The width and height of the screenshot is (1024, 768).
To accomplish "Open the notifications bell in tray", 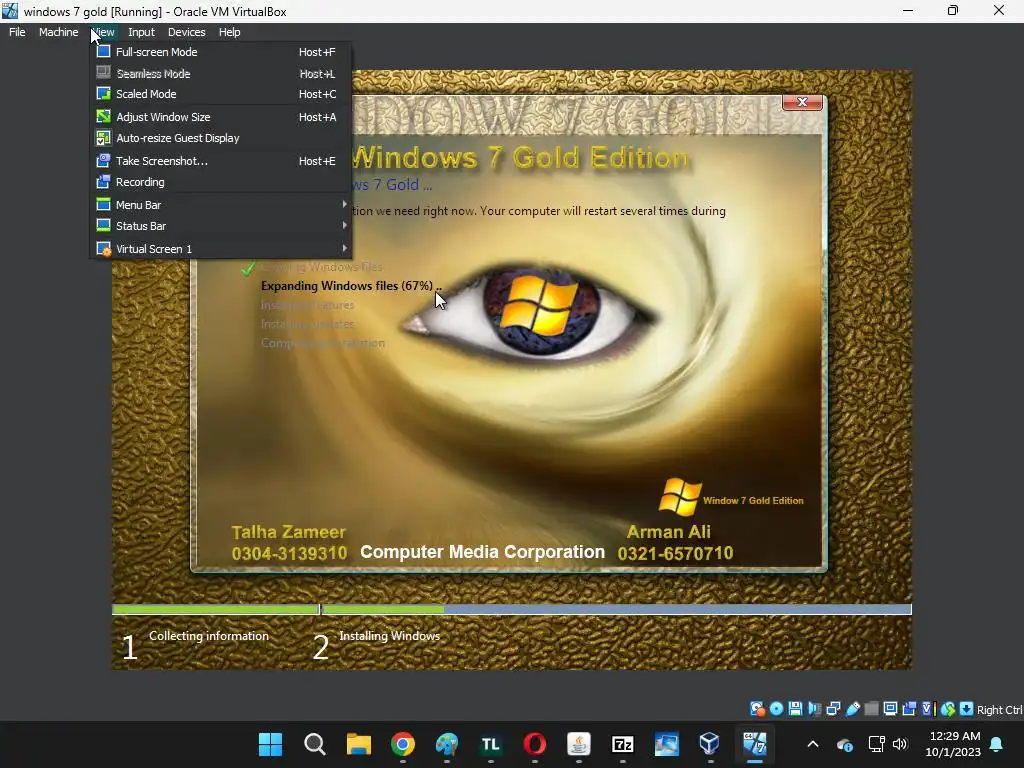I will coord(997,744).
